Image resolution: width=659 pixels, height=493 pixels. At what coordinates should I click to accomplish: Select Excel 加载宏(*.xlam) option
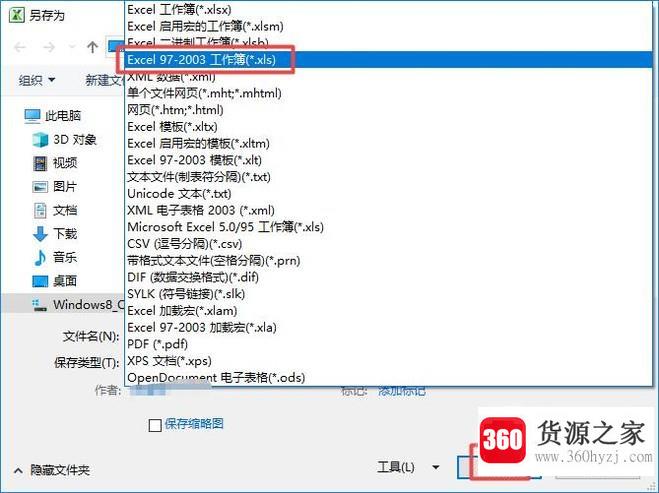pos(388,311)
